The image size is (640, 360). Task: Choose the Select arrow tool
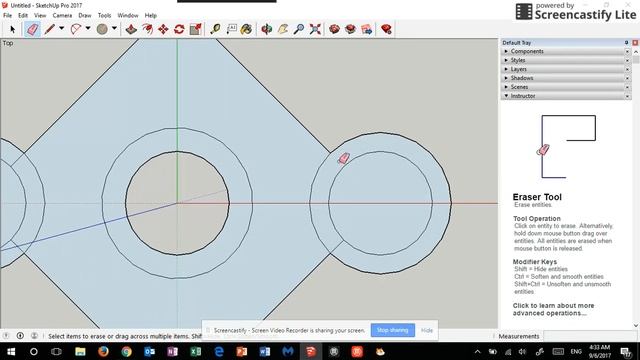12,29
